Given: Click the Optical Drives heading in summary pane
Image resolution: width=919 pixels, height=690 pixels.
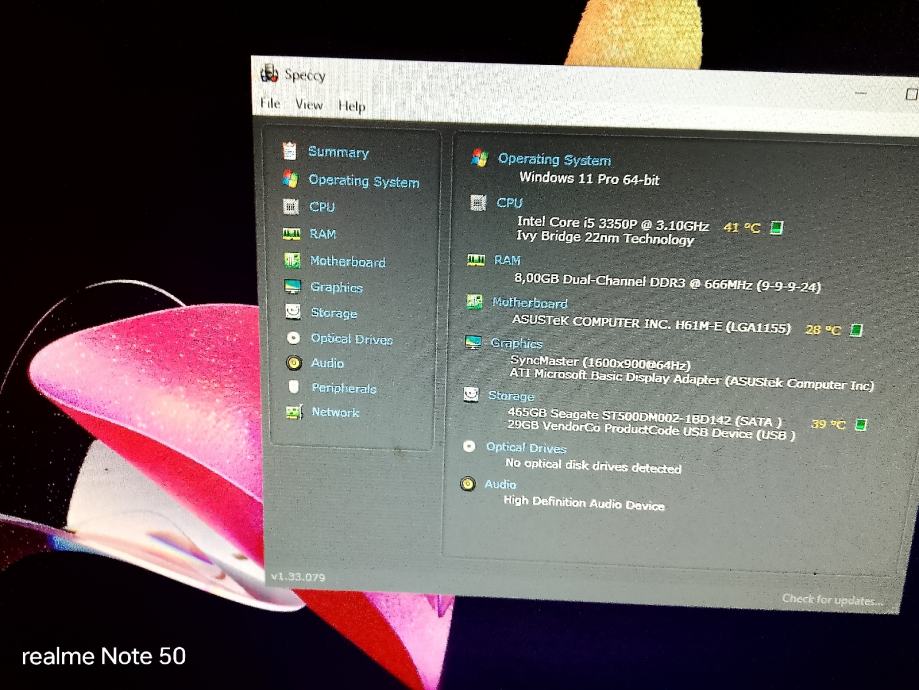Looking at the screenshot, I should [526, 448].
